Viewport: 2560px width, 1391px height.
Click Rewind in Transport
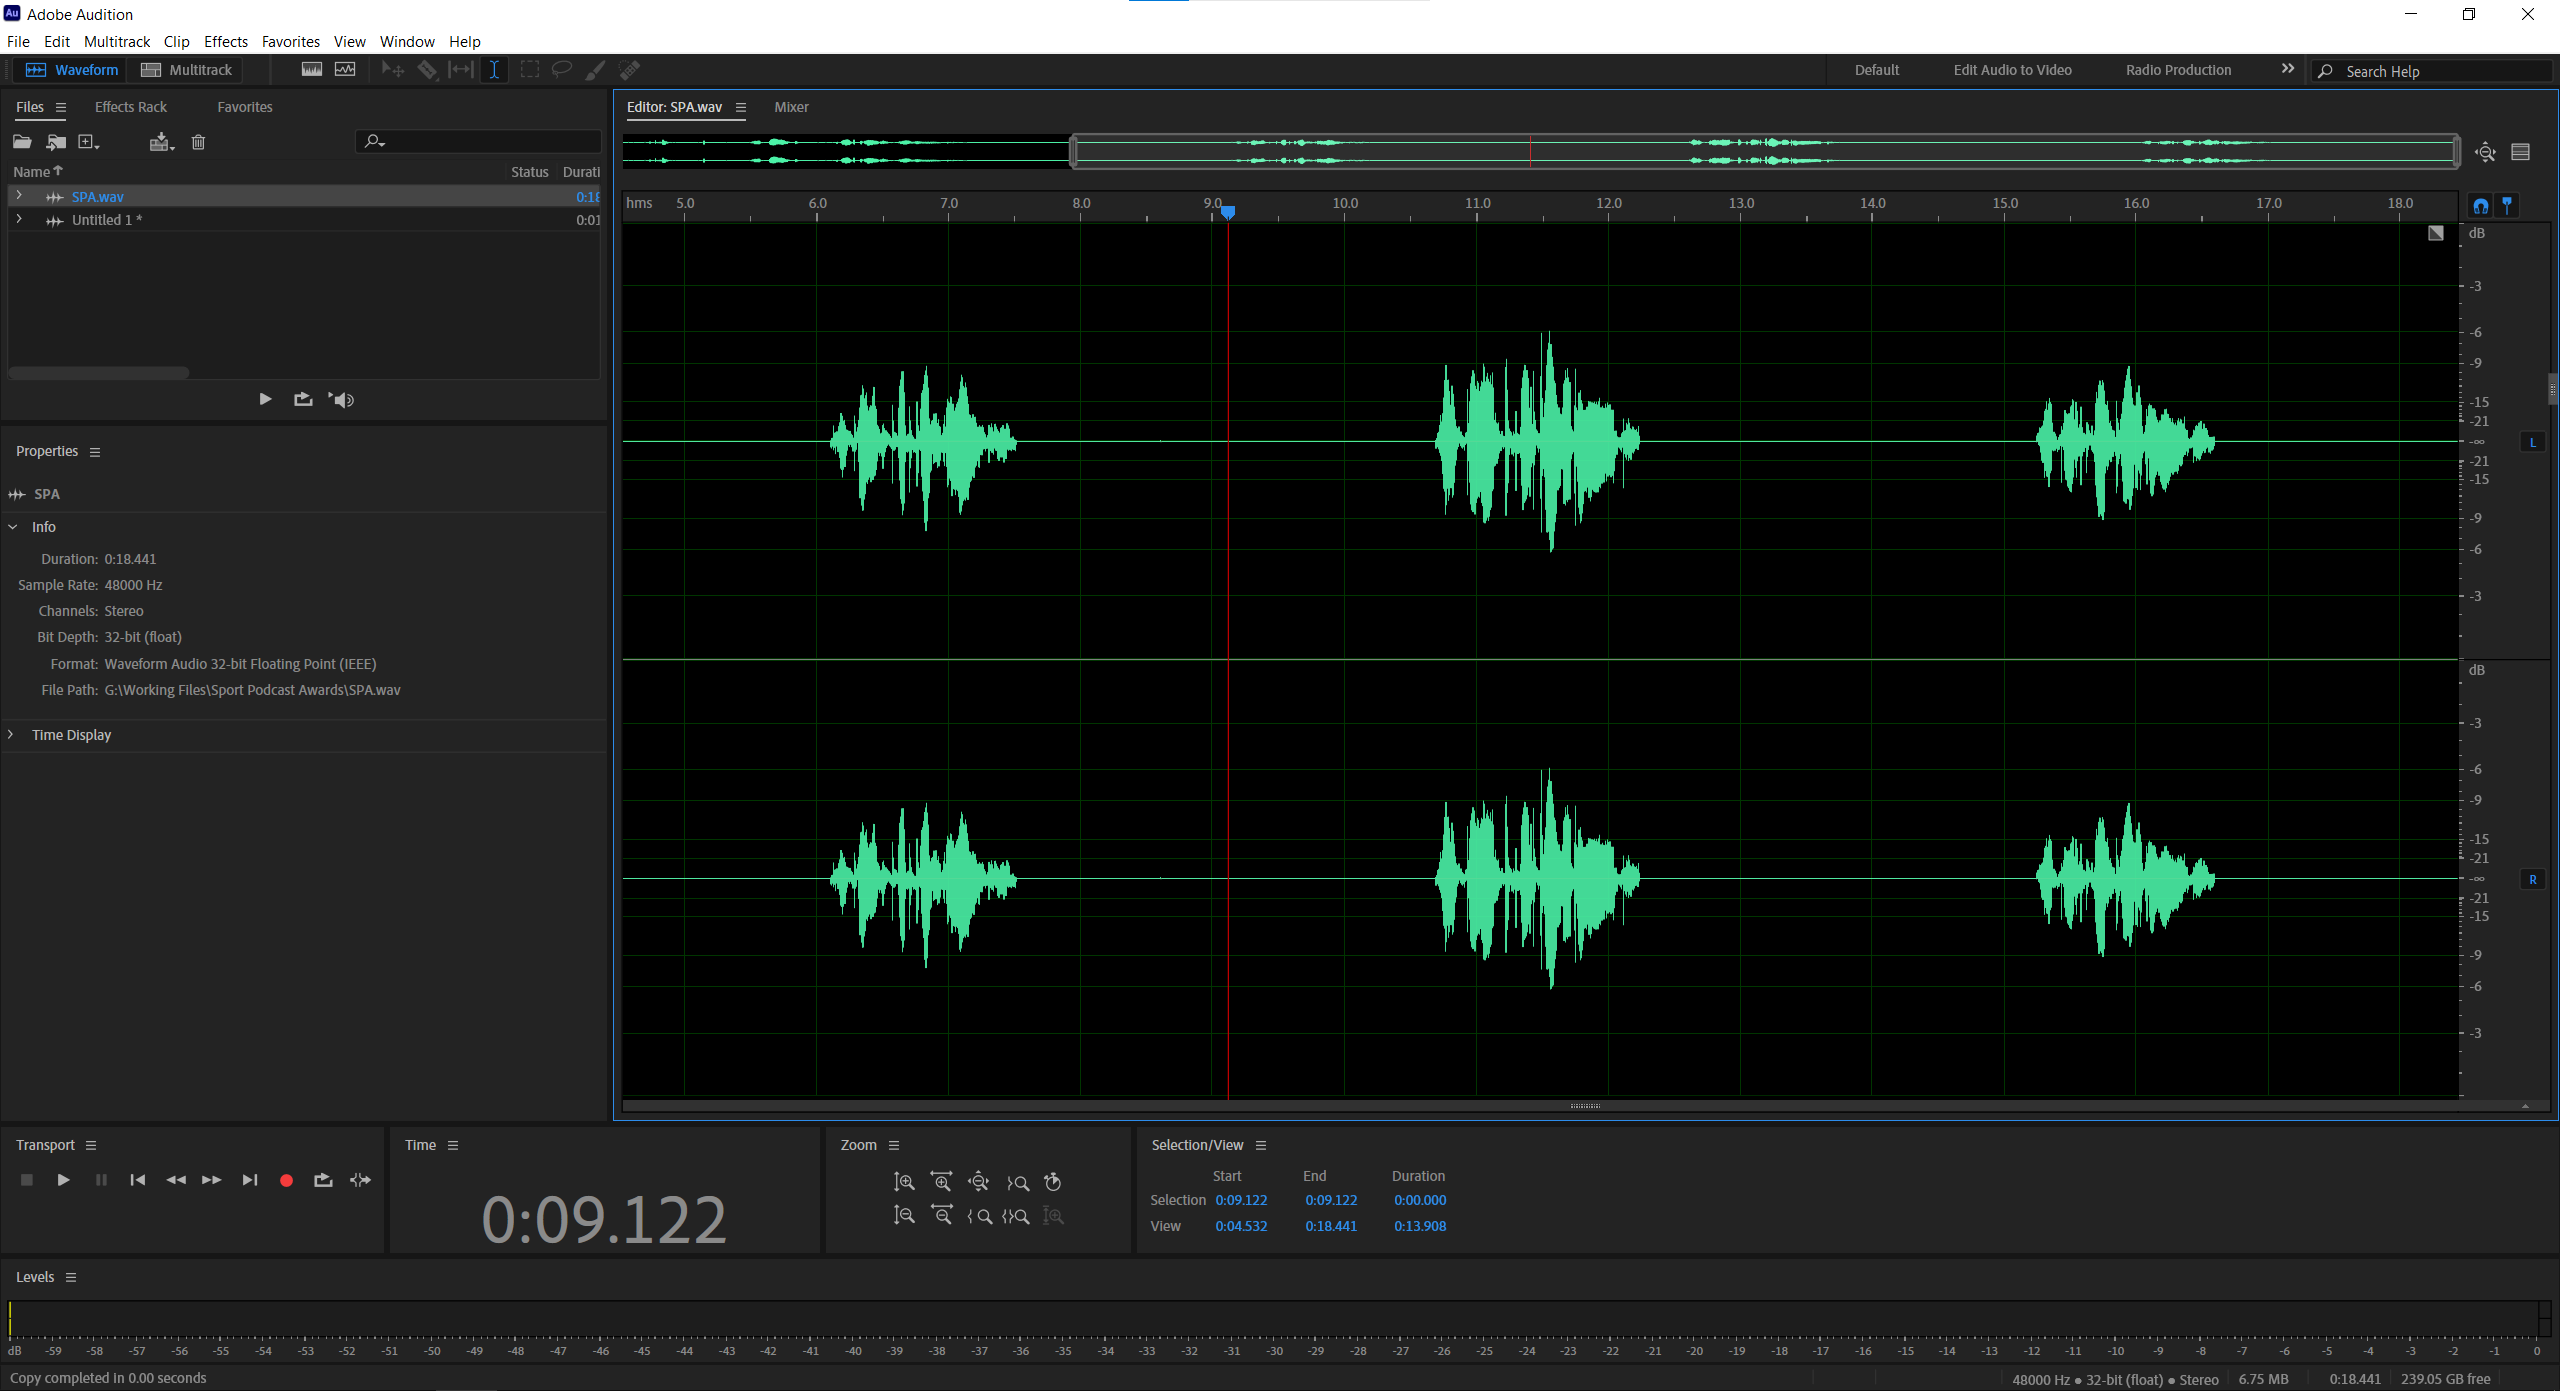[176, 1180]
